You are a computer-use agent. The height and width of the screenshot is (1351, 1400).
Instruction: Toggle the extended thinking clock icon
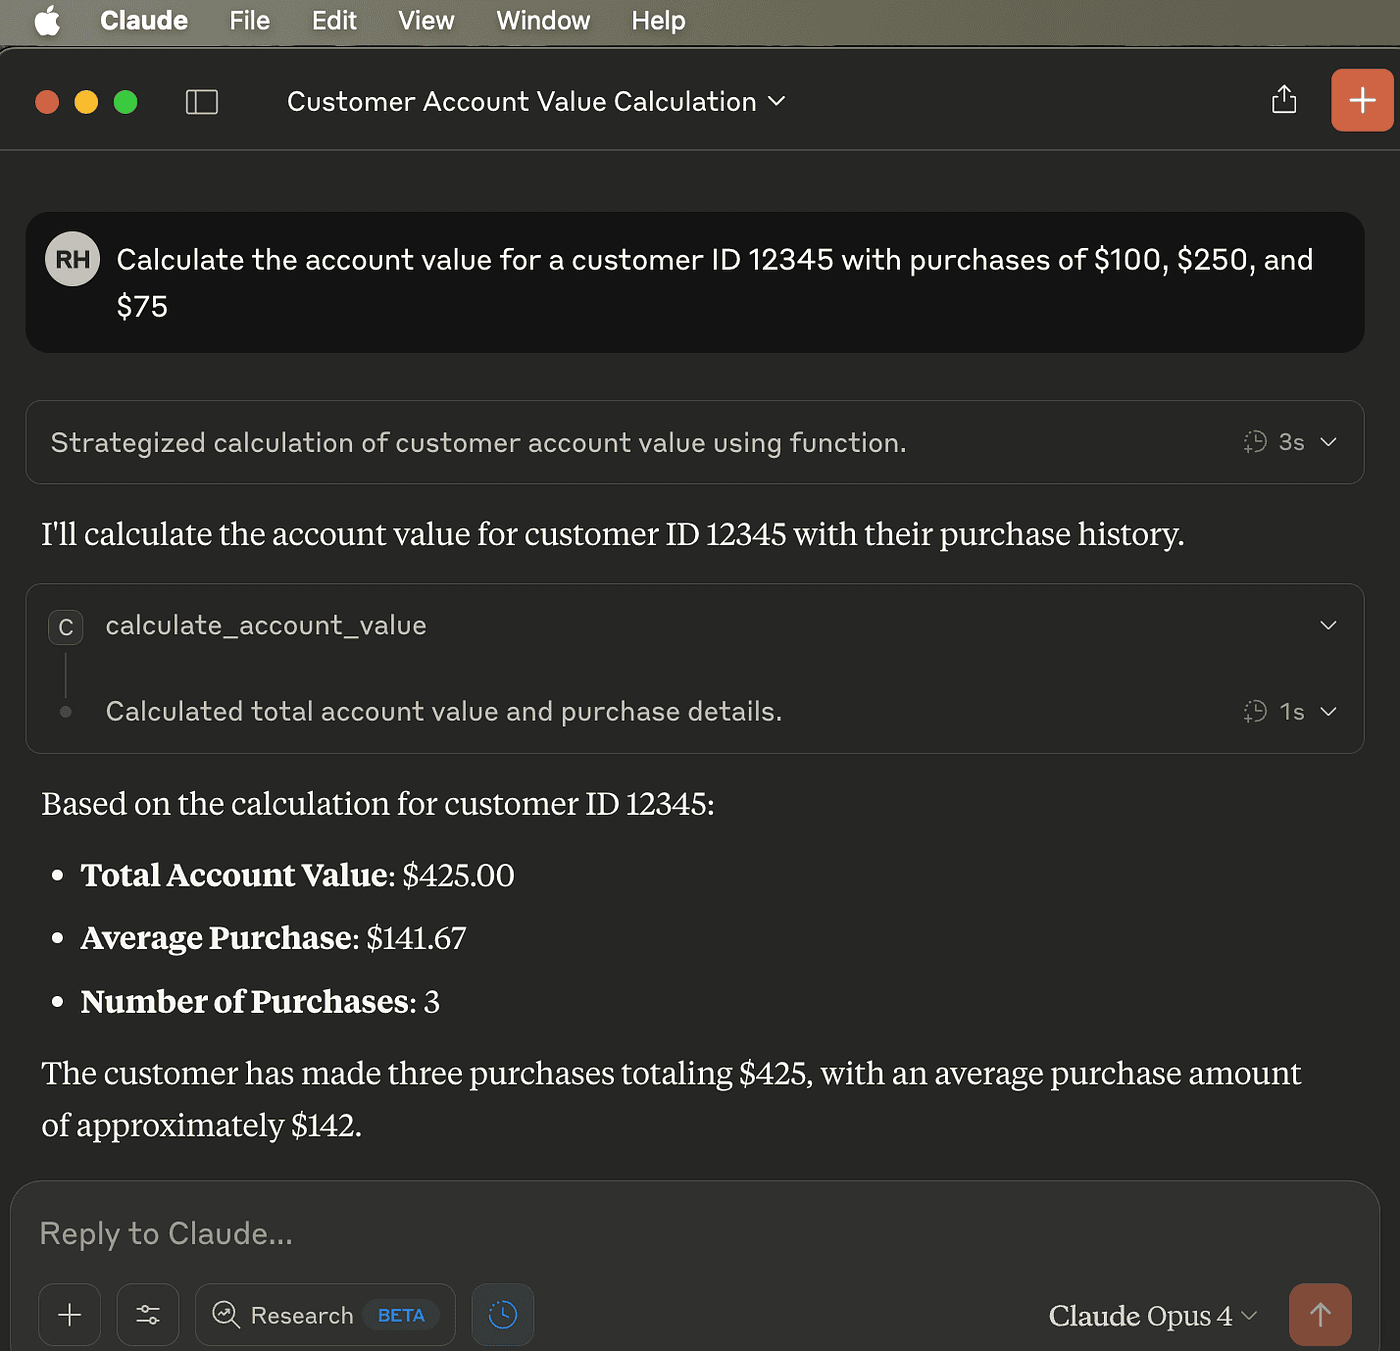click(503, 1314)
